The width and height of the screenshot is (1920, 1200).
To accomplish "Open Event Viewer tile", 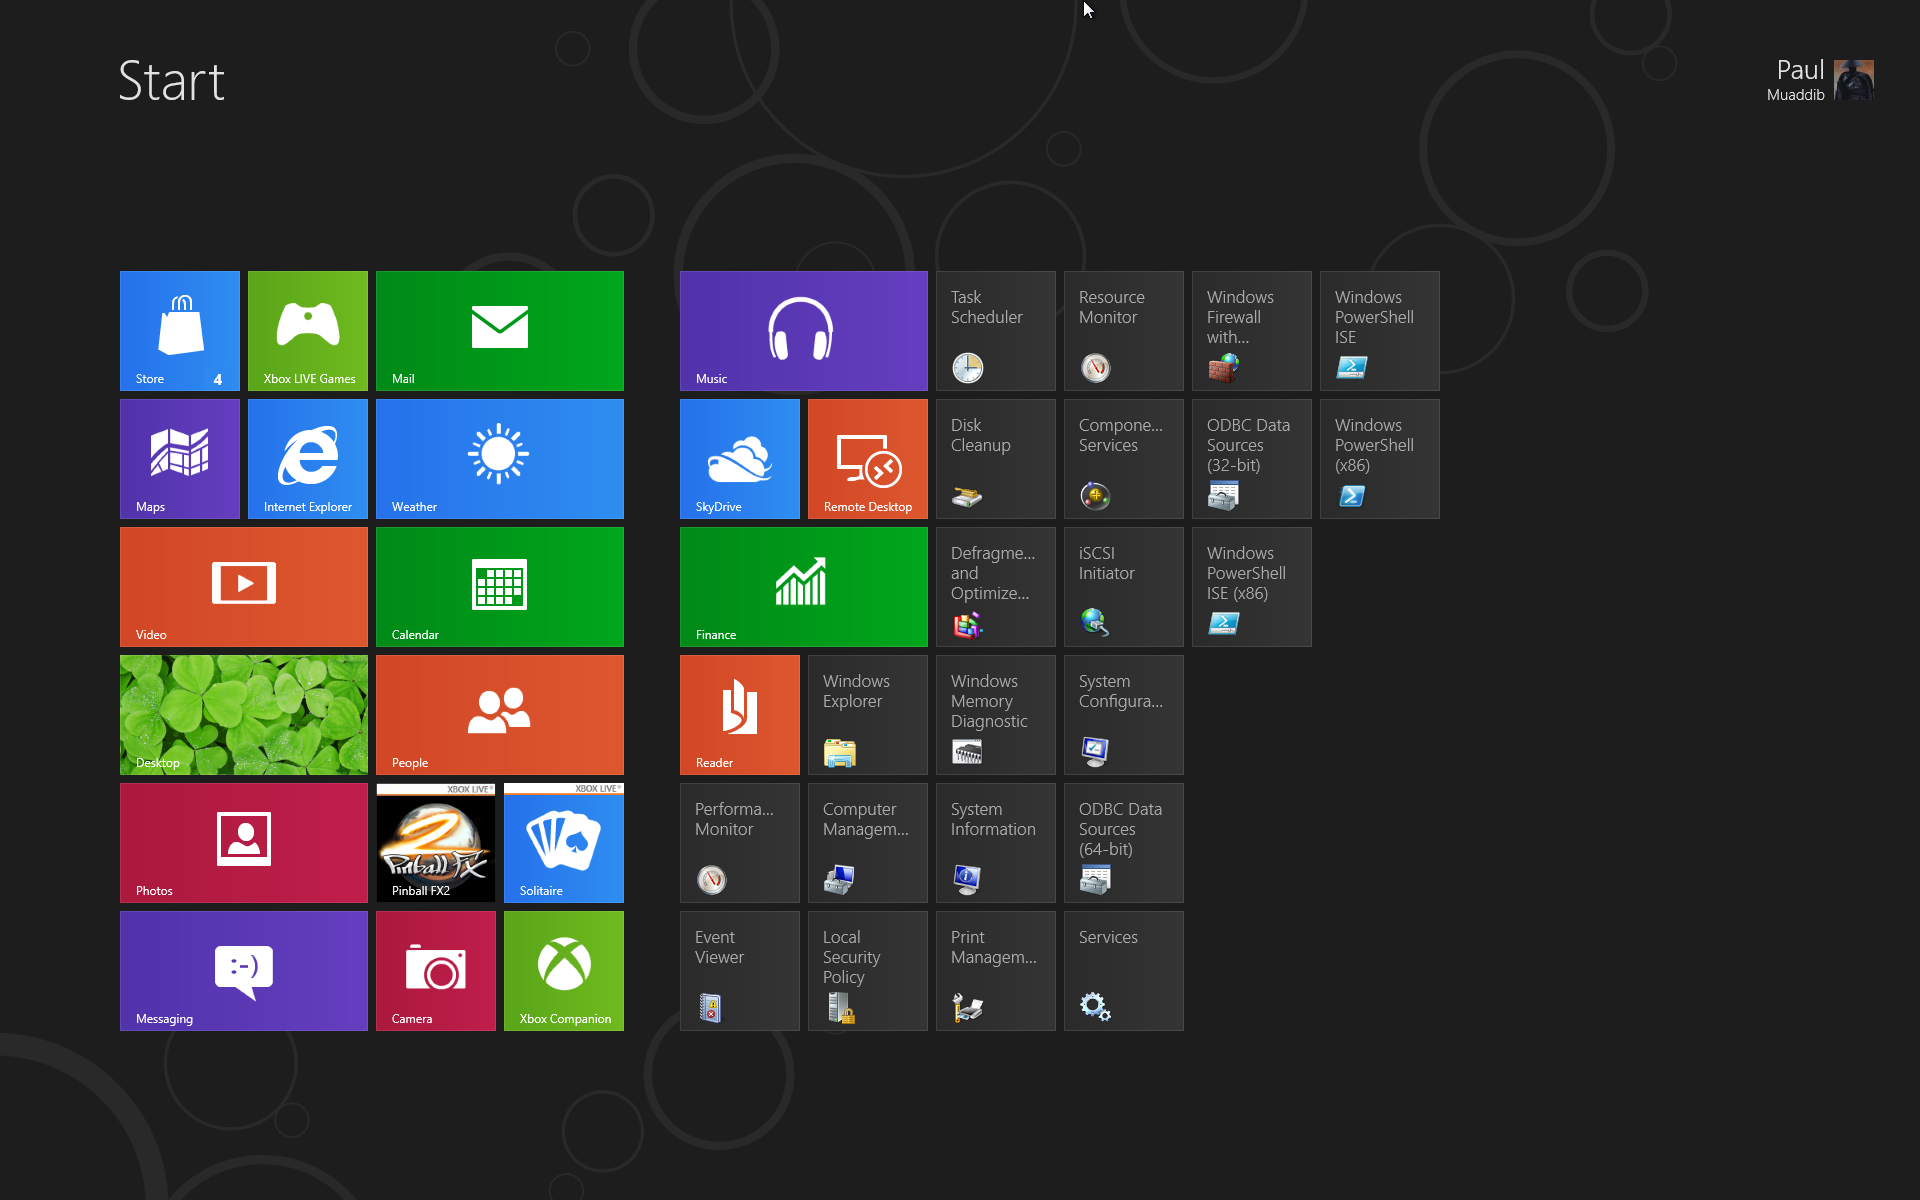I will pyautogui.click(x=740, y=971).
